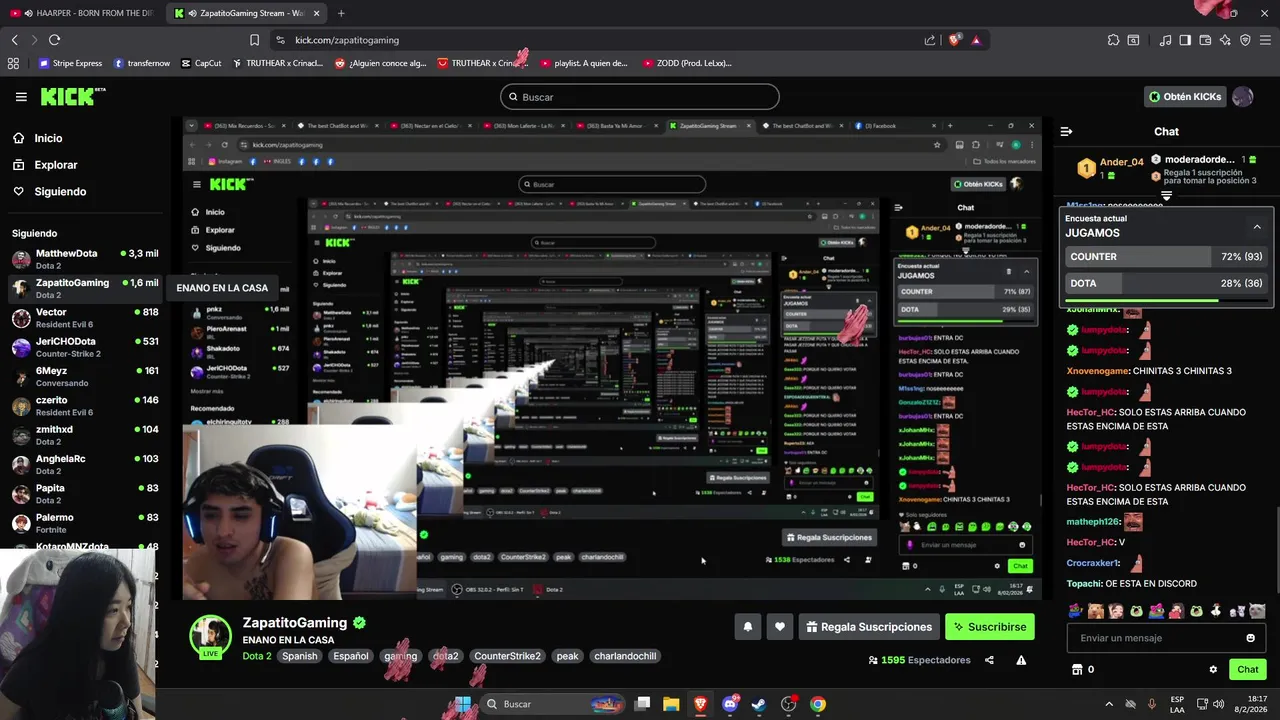The width and height of the screenshot is (1280, 720).
Task: Open the Dota 2 category link
Action: (x=257, y=656)
